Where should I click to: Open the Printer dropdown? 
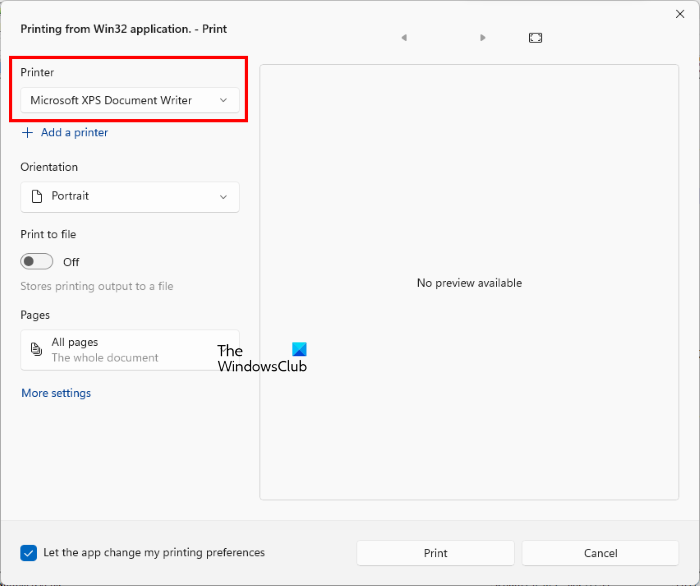point(130,100)
